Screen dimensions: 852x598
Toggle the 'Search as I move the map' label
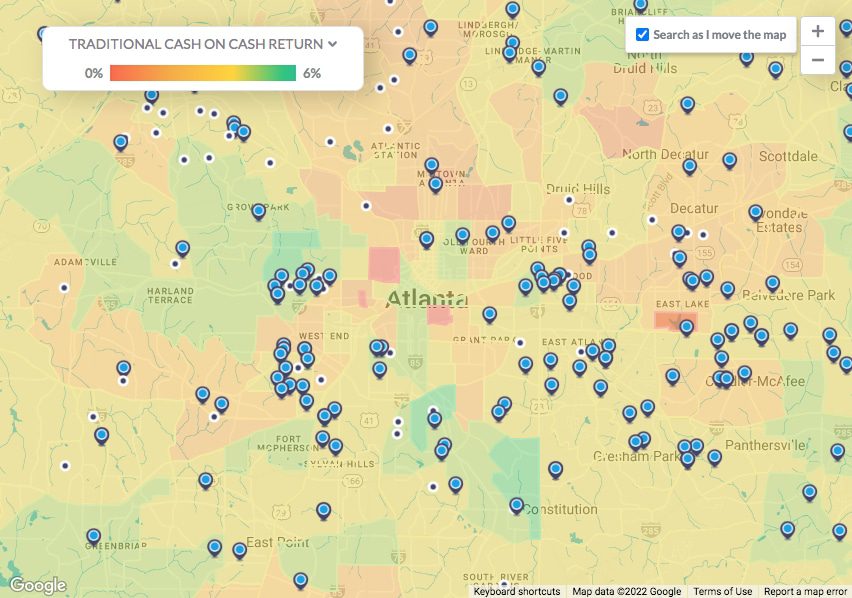(x=719, y=34)
